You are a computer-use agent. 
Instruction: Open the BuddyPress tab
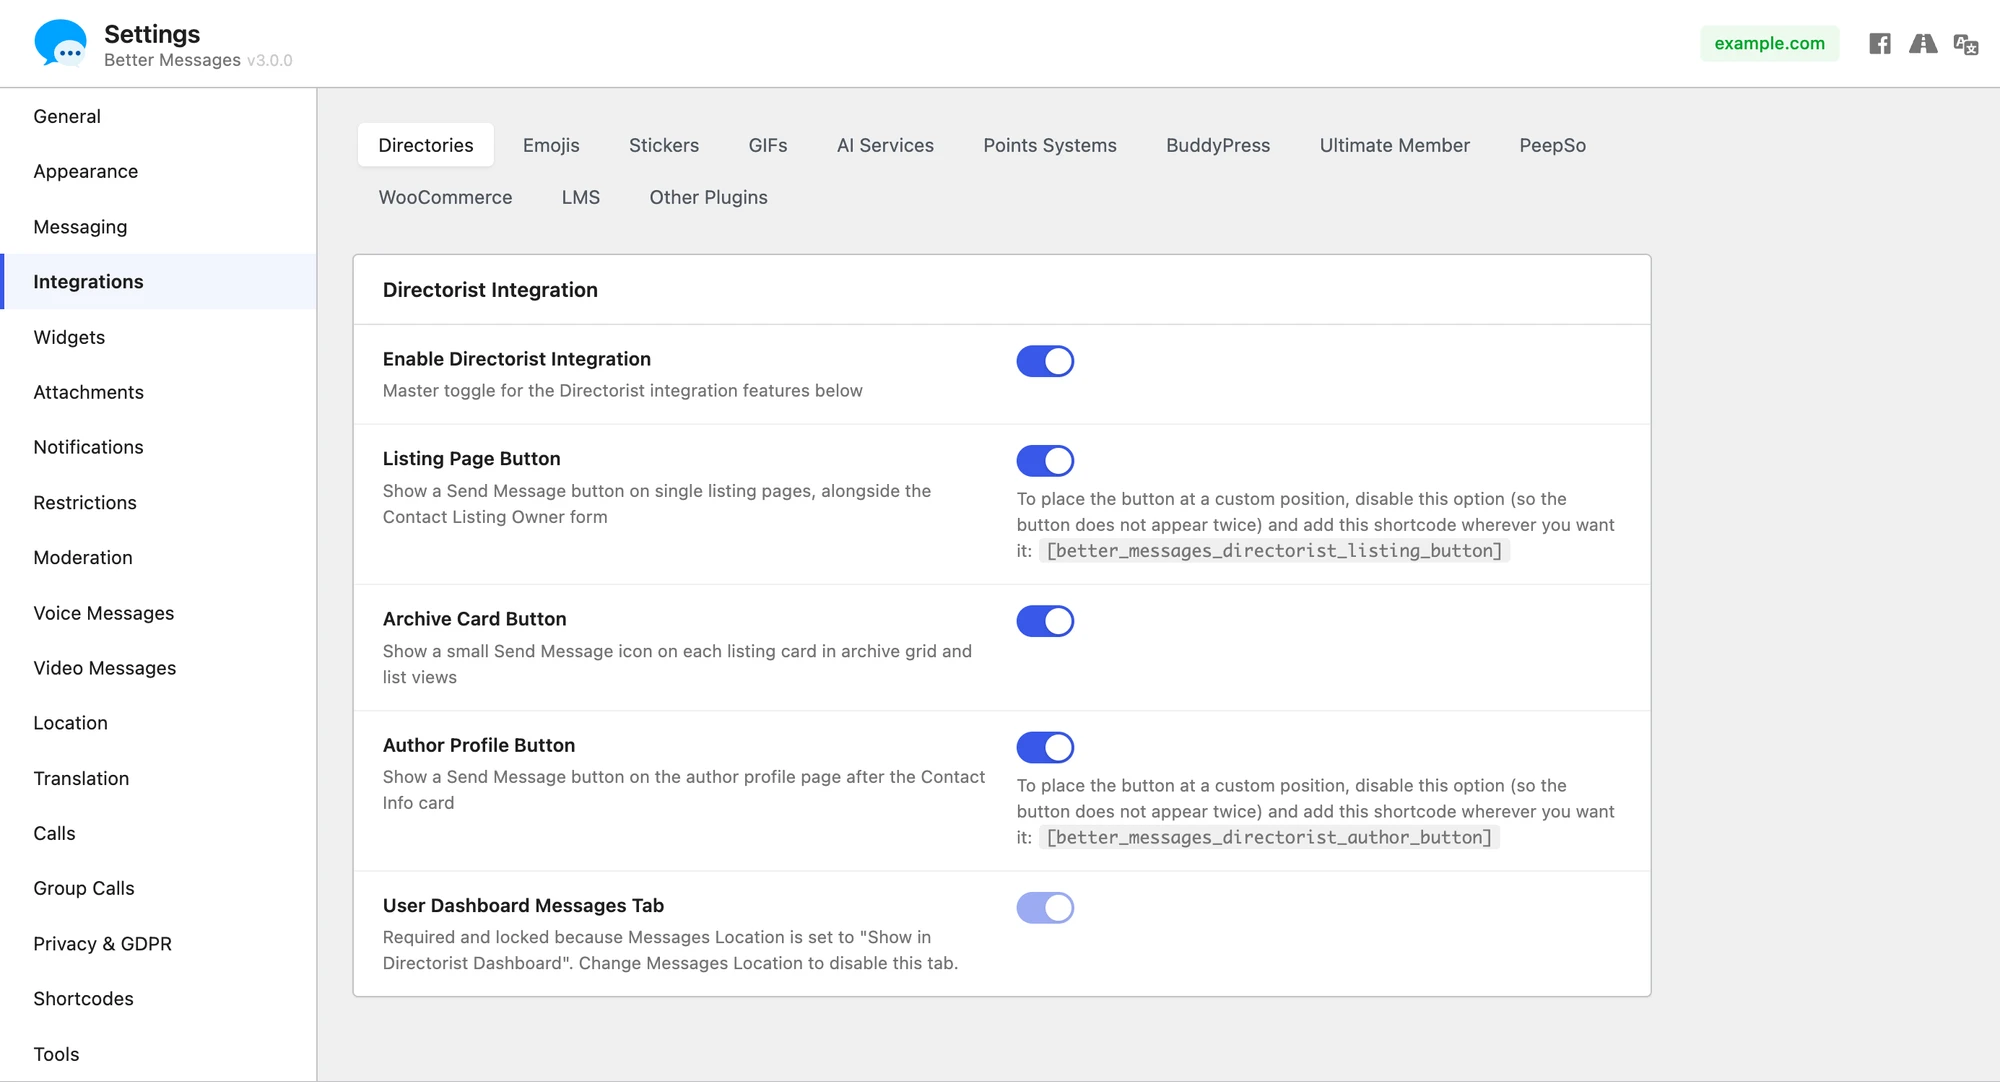(1218, 145)
